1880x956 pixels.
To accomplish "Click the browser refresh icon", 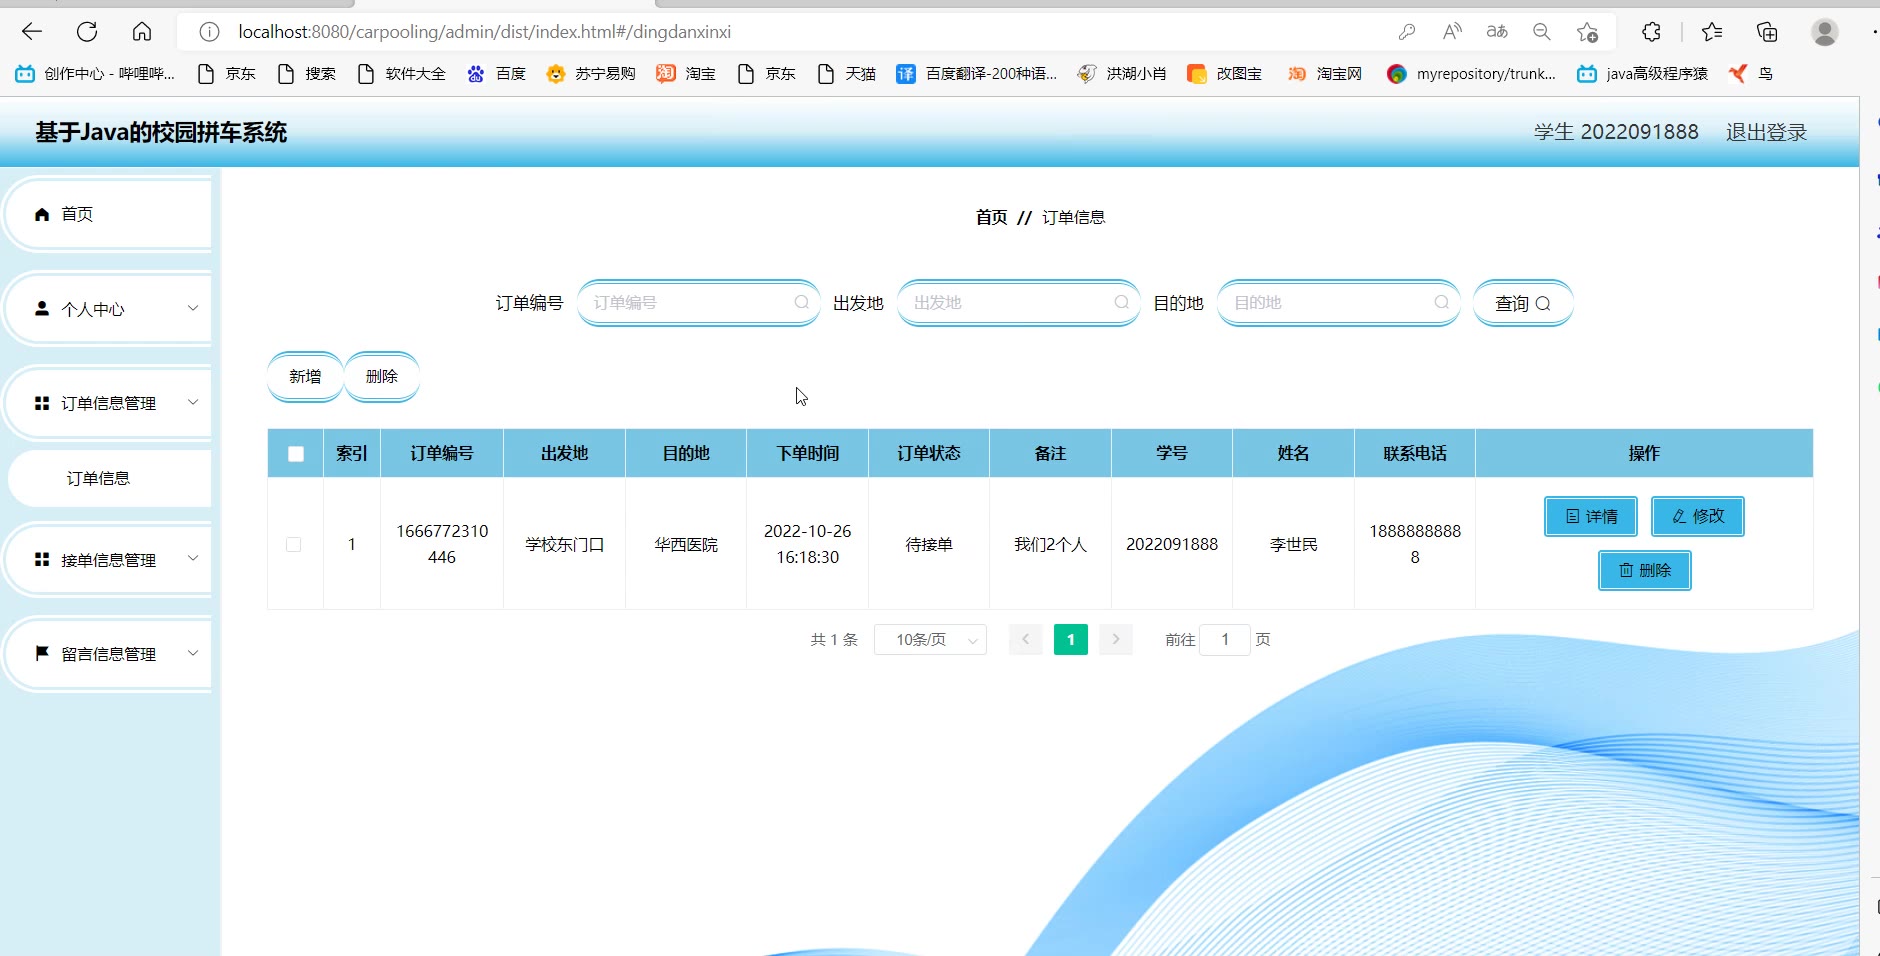I will [87, 32].
